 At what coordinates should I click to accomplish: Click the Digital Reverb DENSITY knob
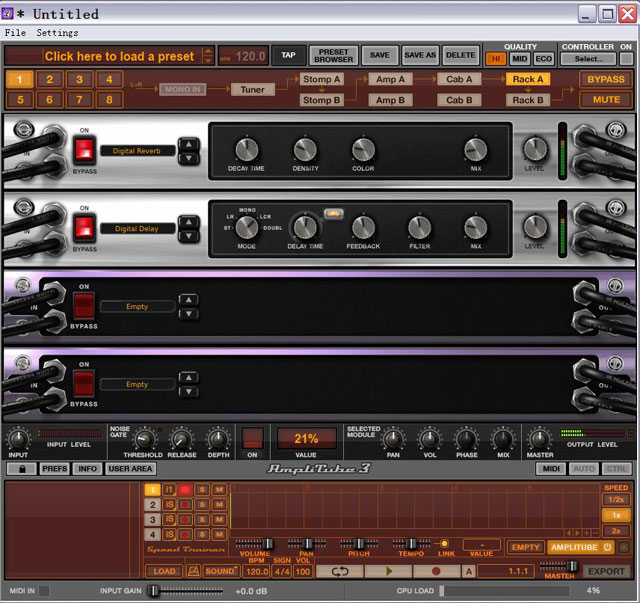pyautogui.click(x=305, y=149)
